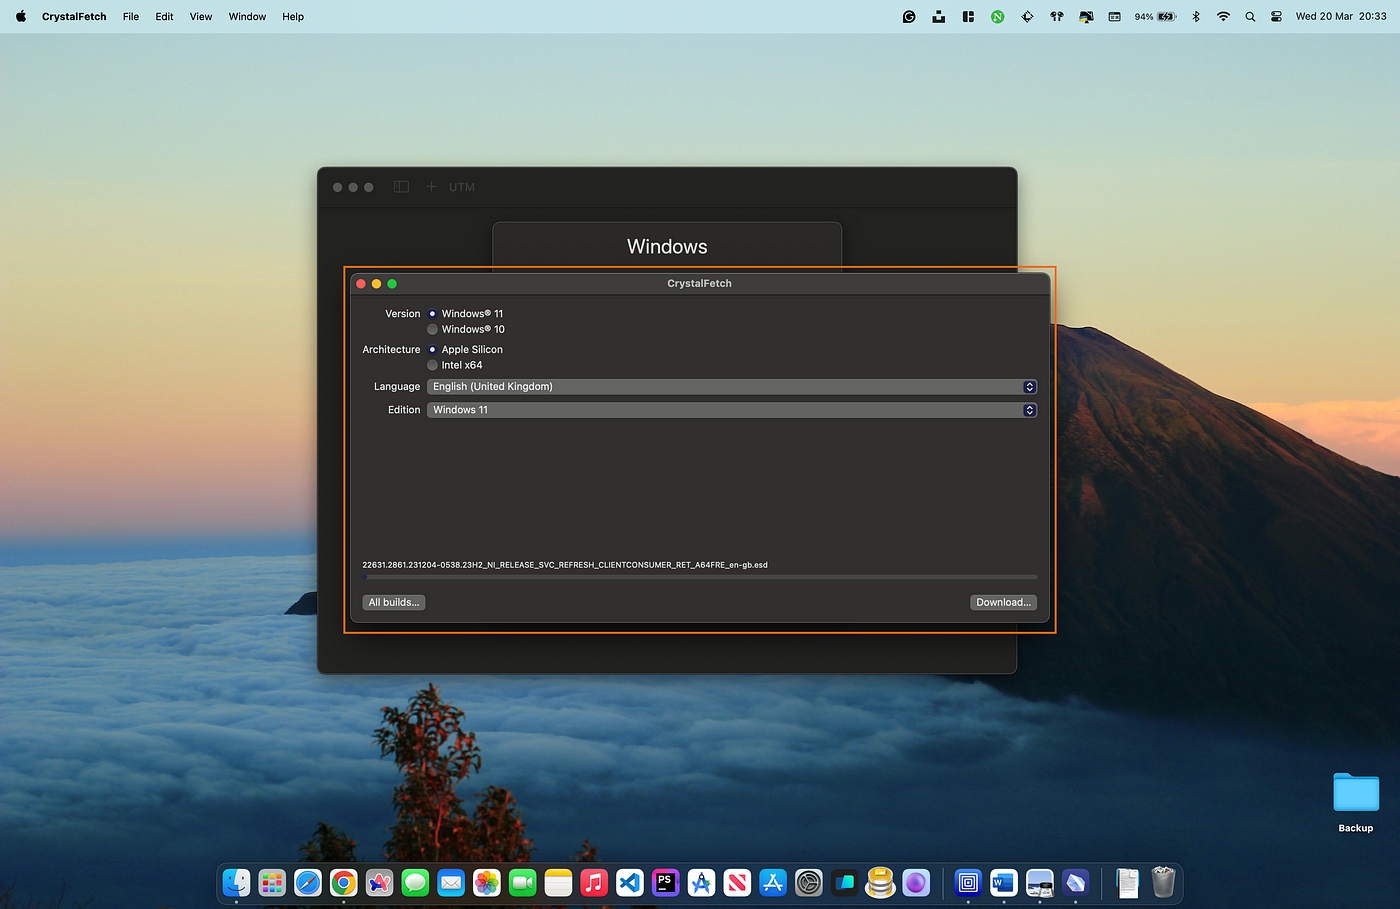Open Control Center in menu bar

pyautogui.click(x=1277, y=17)
